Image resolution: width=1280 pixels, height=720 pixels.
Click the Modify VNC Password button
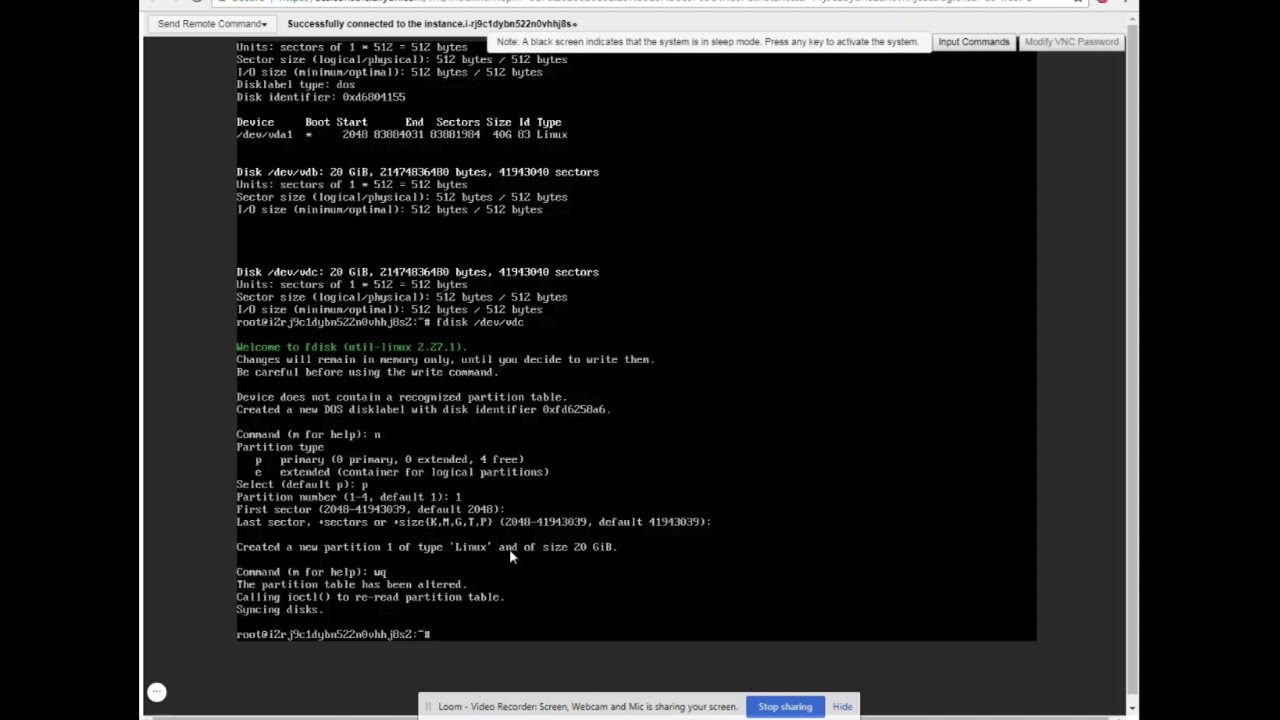pyautogui.click(x=1071, y=42)
